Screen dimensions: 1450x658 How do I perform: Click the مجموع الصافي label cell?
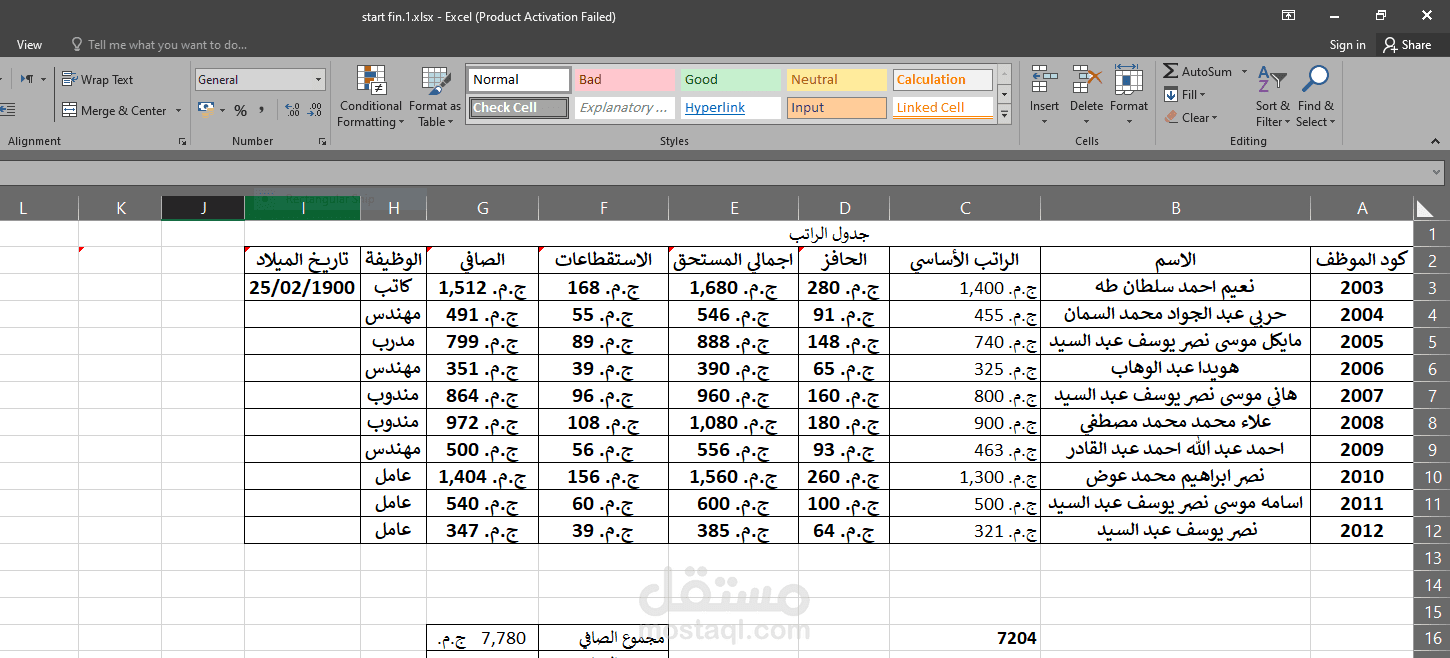[x=603, y=638]
